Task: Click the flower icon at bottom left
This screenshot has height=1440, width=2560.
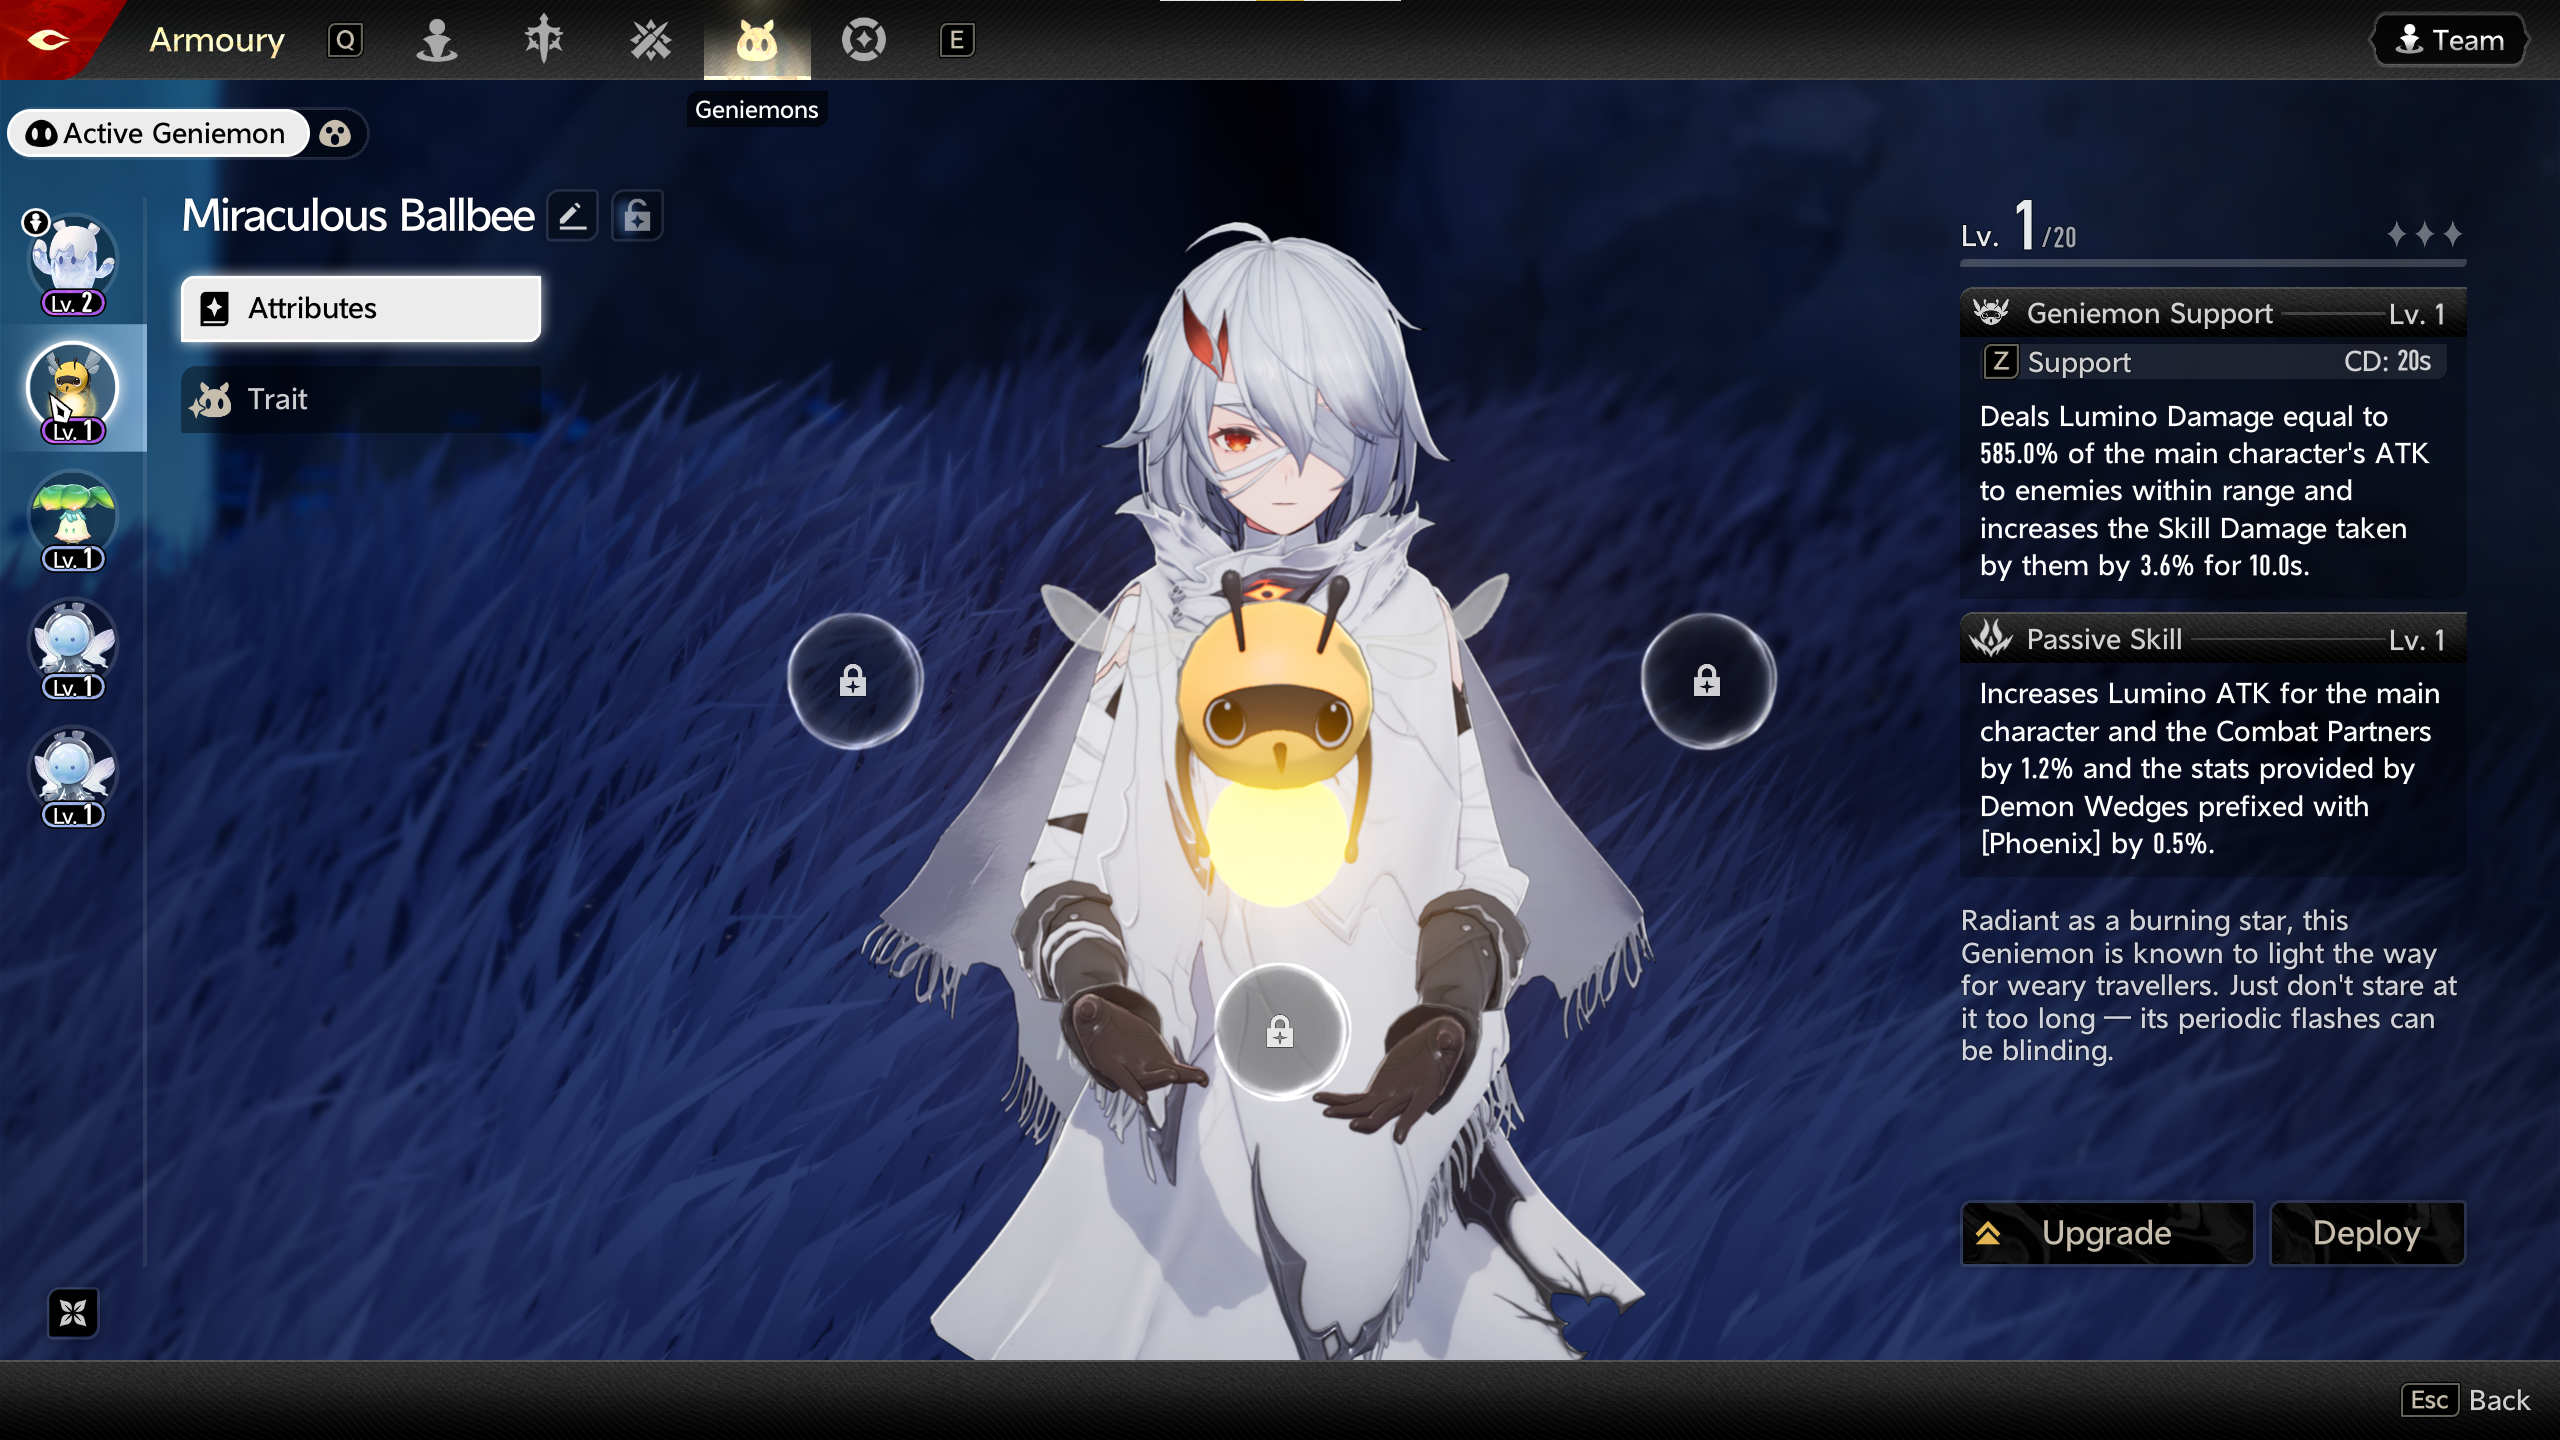Action: tap(73, 1312)
